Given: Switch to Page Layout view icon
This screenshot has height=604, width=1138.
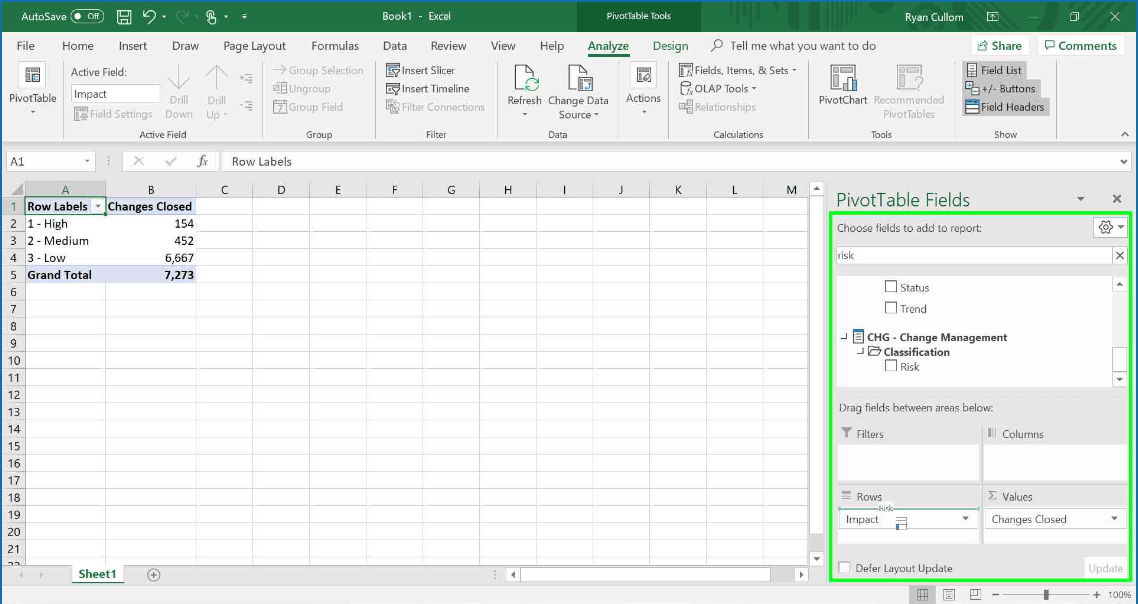Looking at the screenshot, I should (x=949, y=595).
